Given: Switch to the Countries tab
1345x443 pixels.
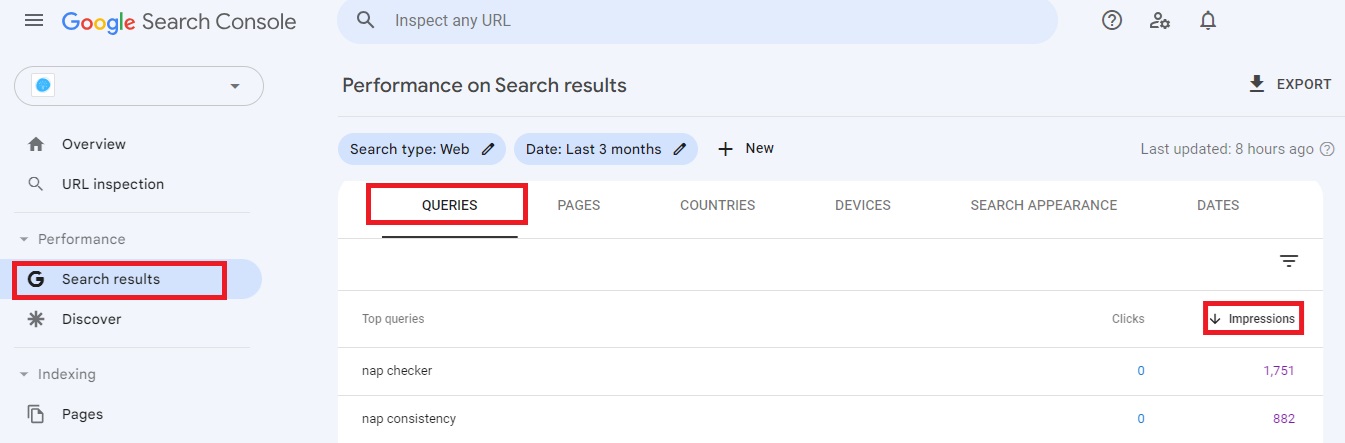Looking at the screenshot, I should tap(717, 205).
